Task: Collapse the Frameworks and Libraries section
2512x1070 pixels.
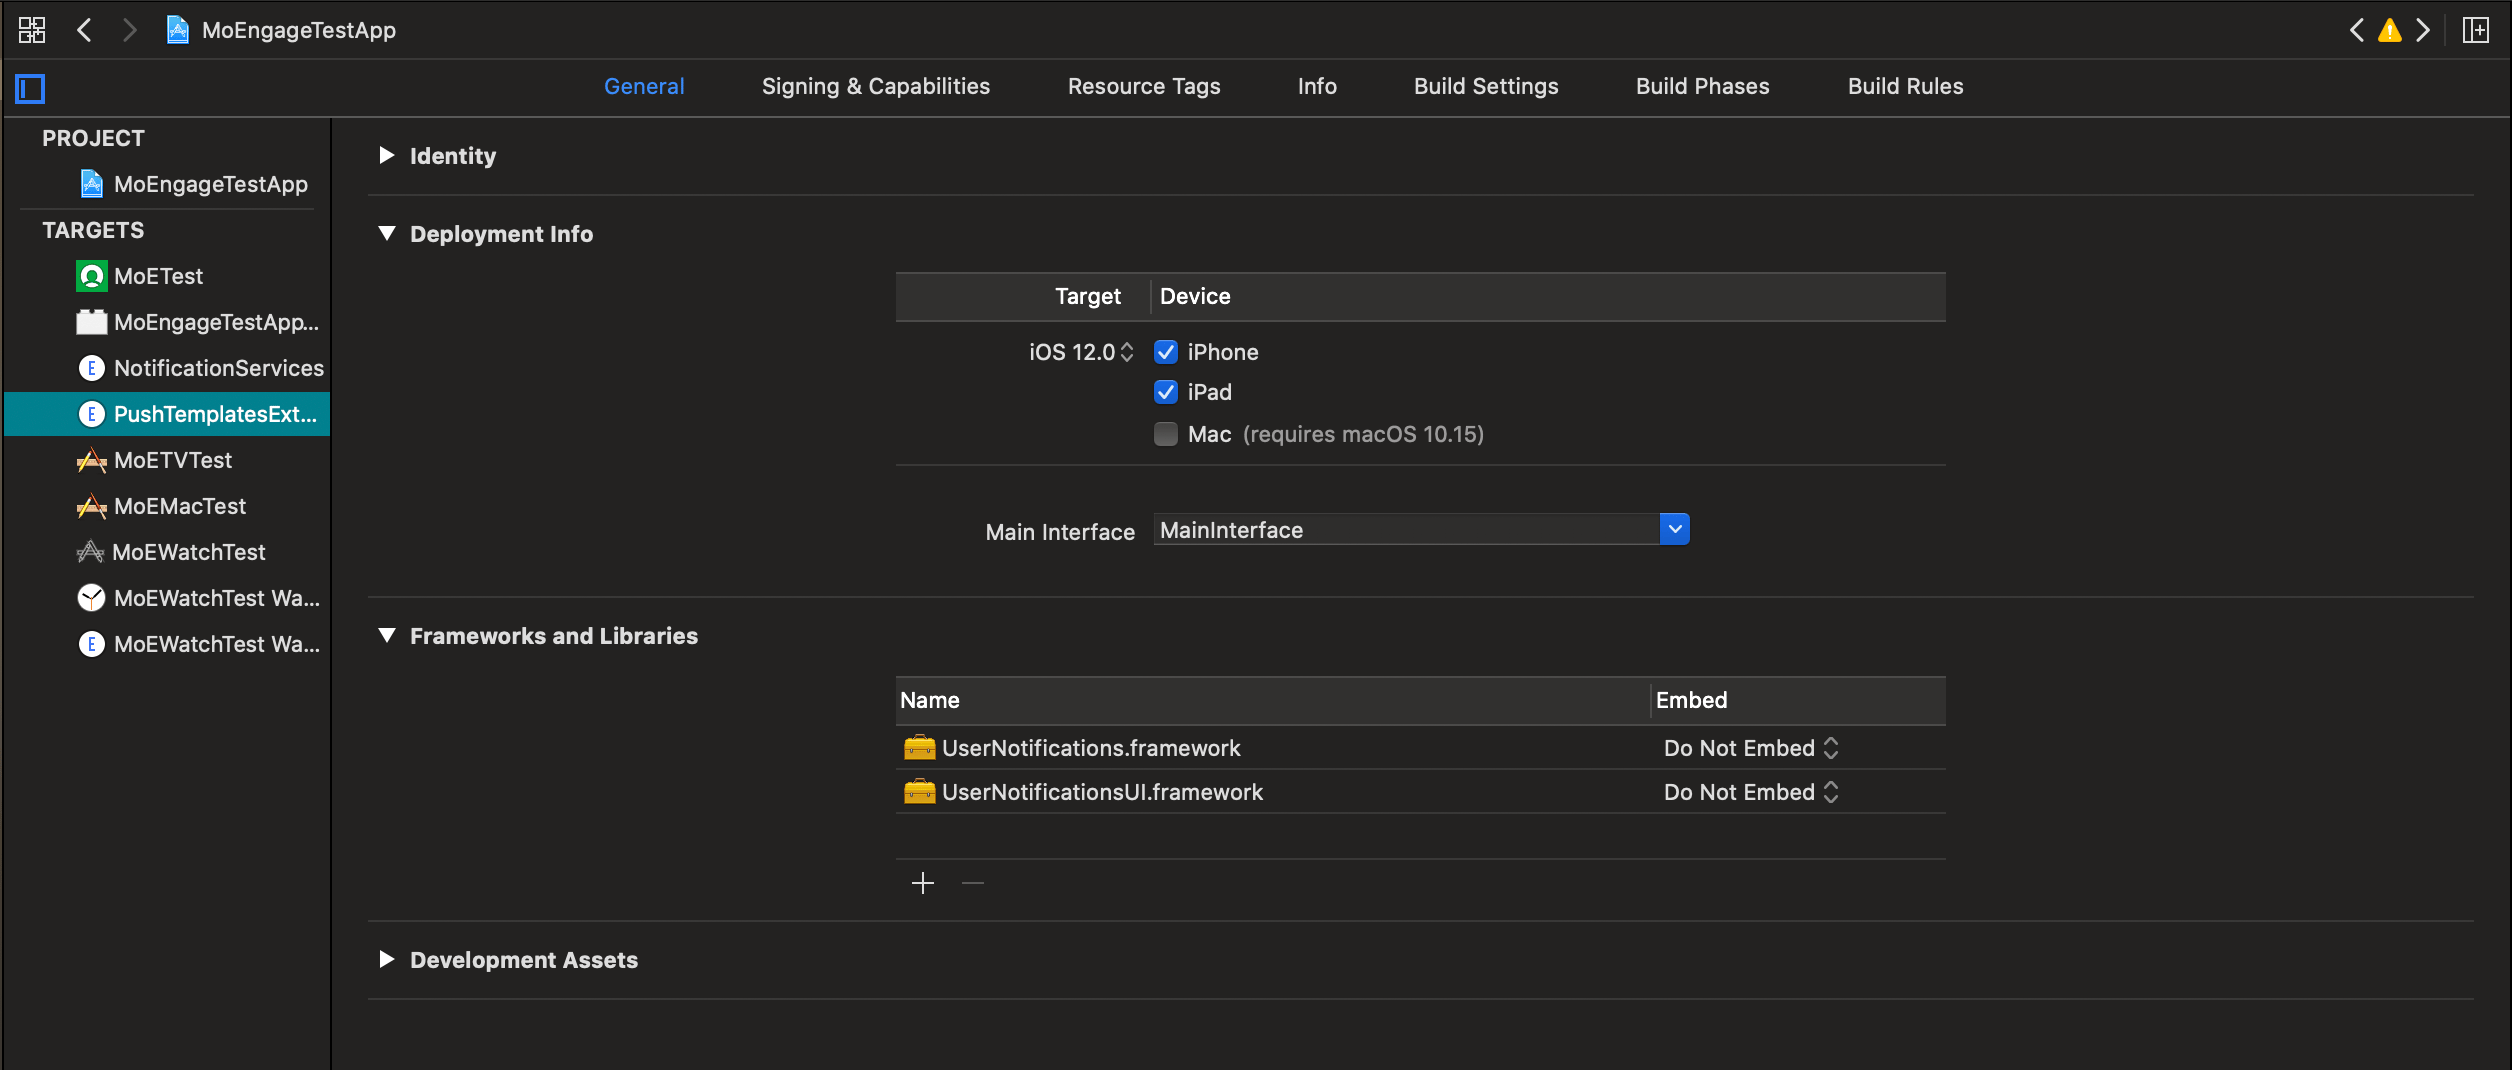Action: click(x=387, y=635)
